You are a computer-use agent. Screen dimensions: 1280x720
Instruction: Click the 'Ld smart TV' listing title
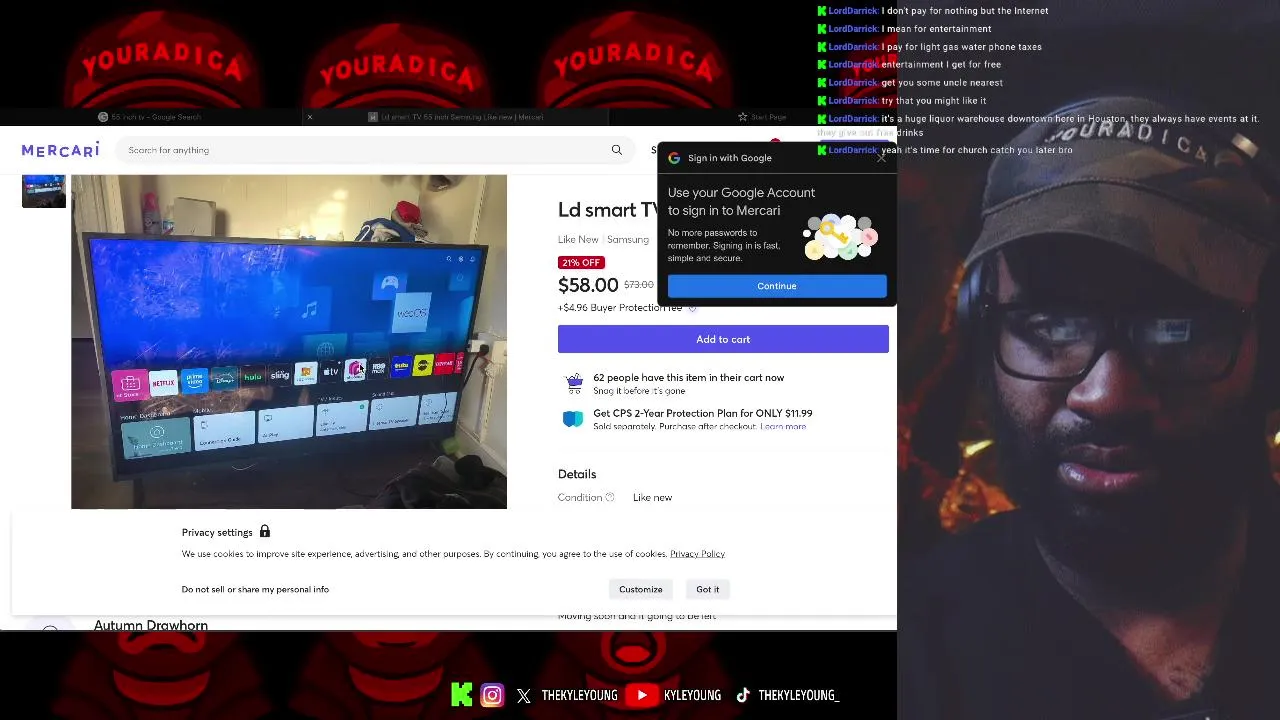[x=608, y=210]
